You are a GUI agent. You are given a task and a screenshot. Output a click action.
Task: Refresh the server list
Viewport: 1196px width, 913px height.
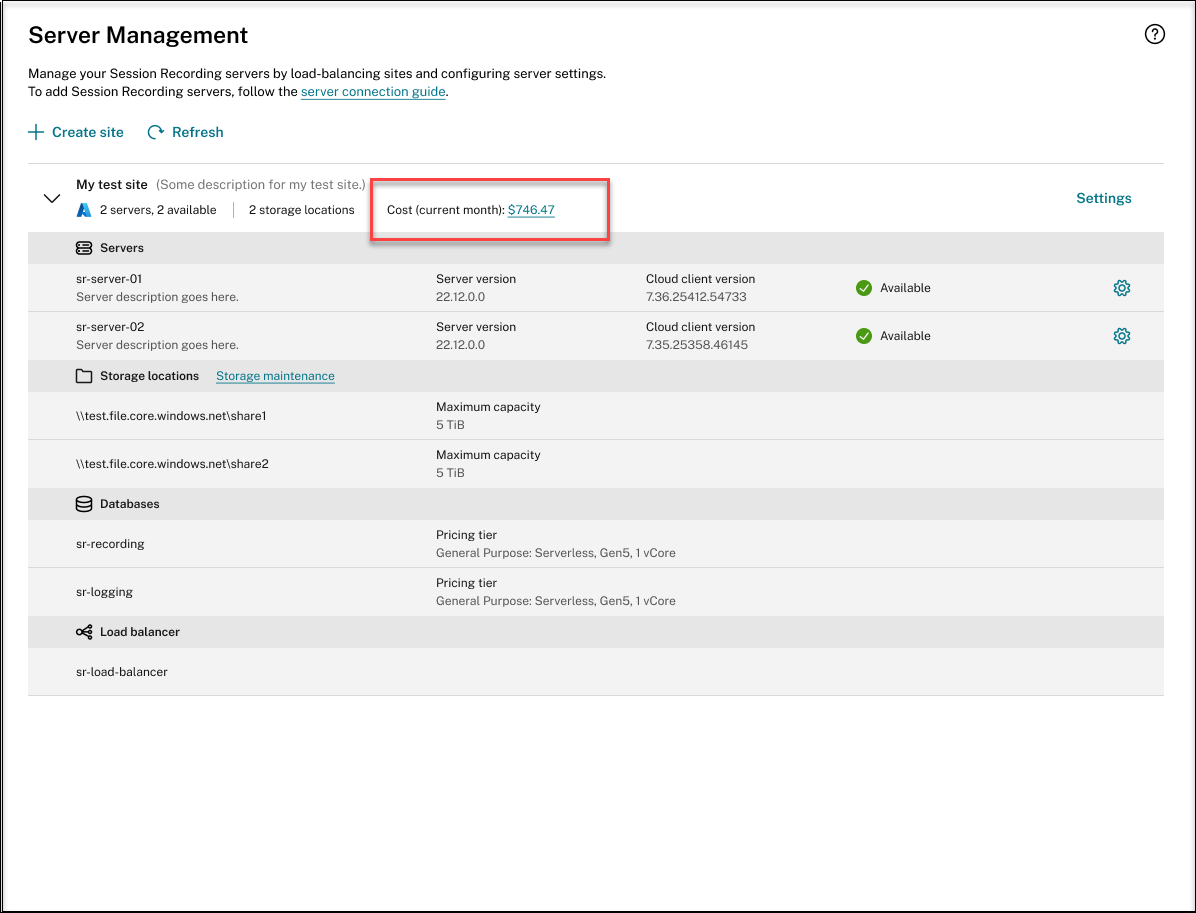[186, 132]
